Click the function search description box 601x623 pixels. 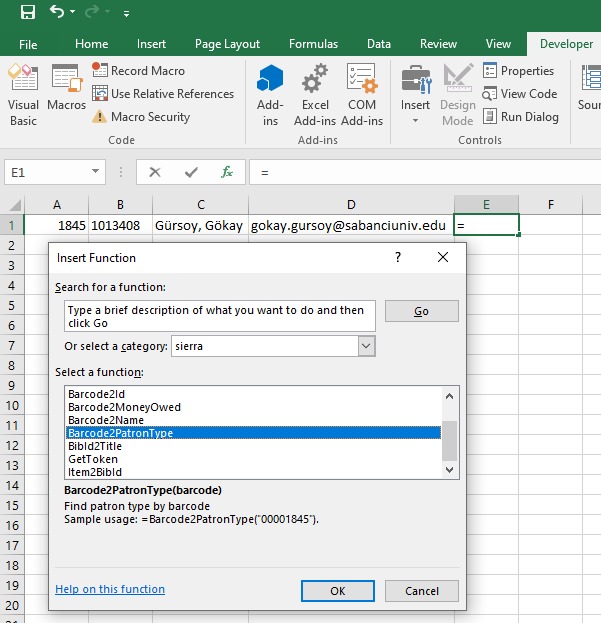(x=220, y=316)
